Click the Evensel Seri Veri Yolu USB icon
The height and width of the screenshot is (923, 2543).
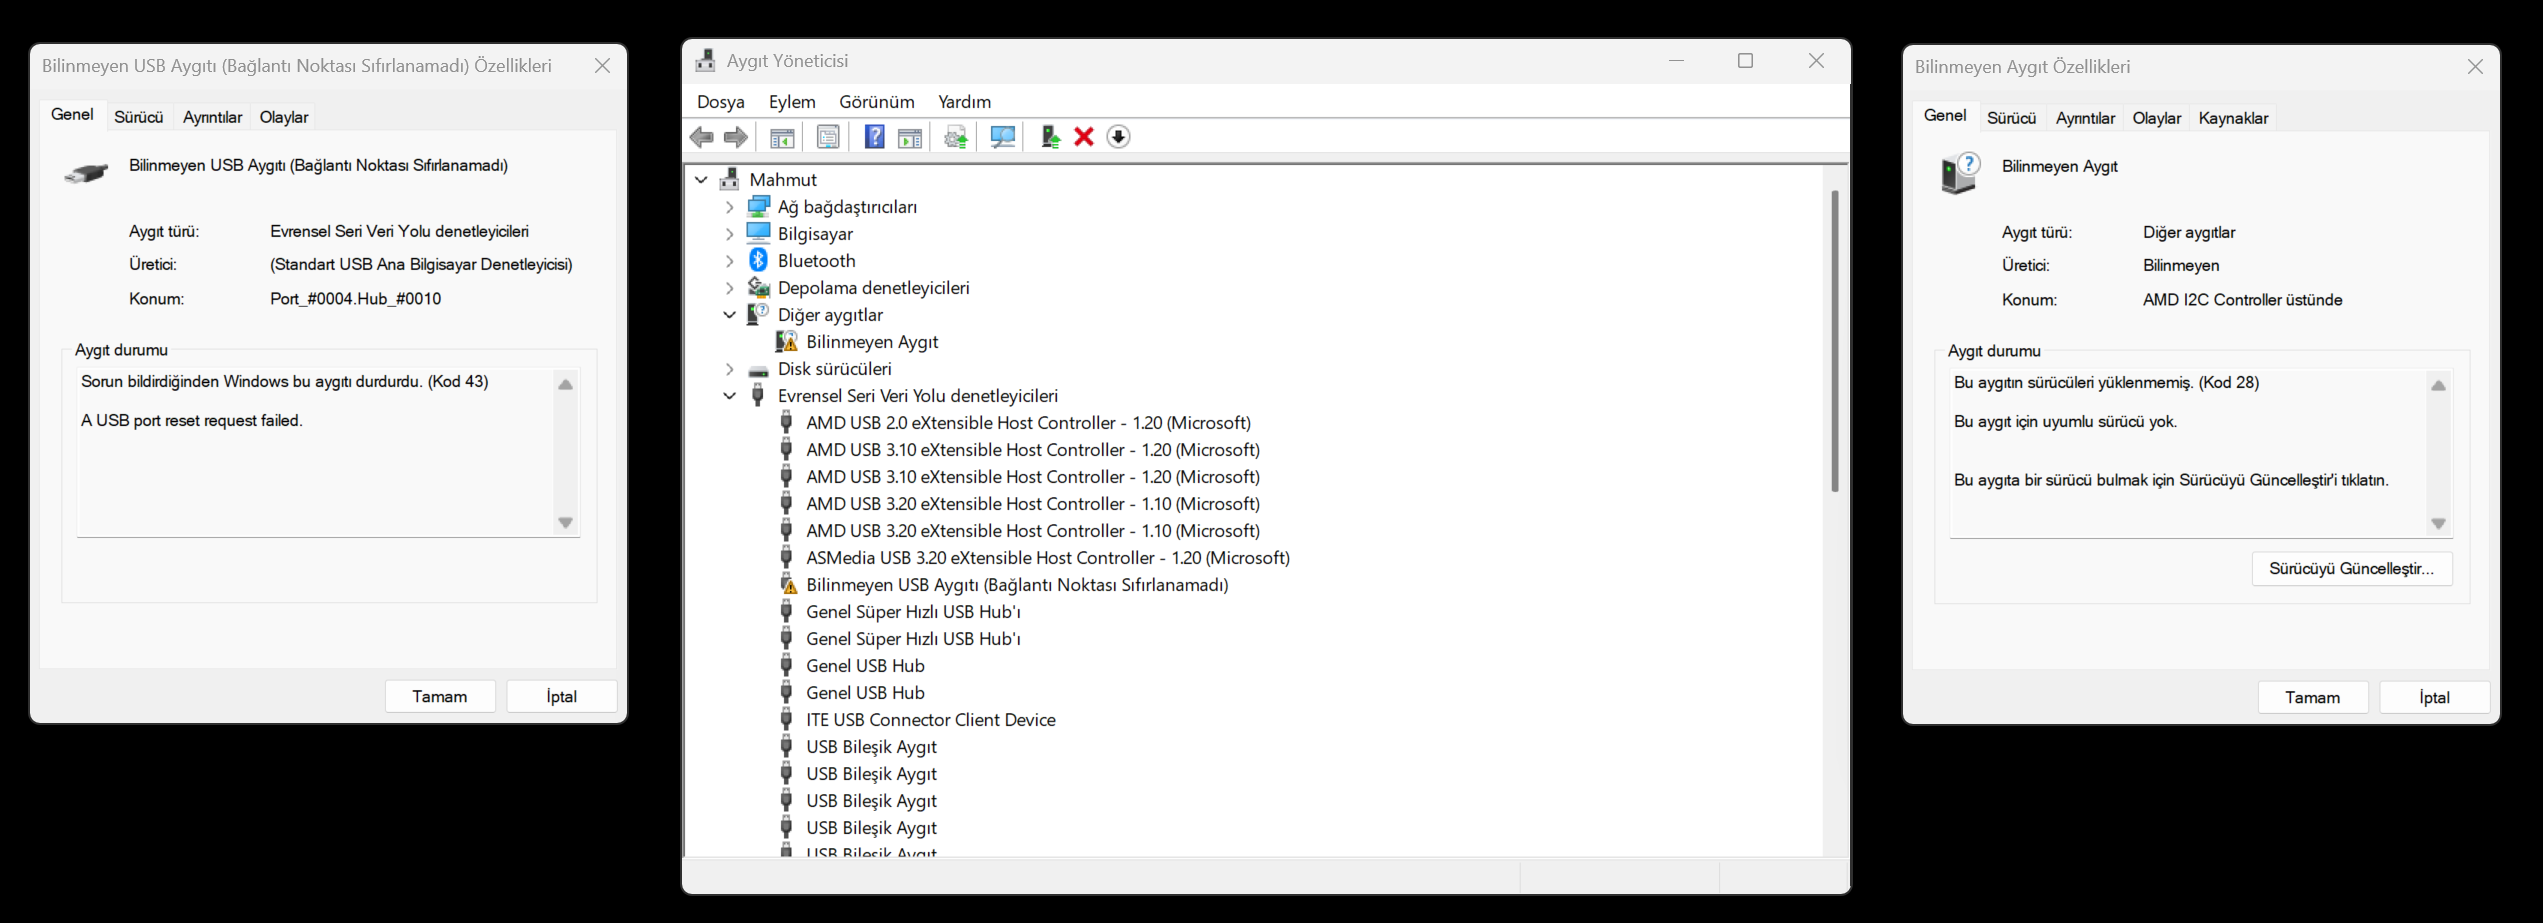(758, 395)
